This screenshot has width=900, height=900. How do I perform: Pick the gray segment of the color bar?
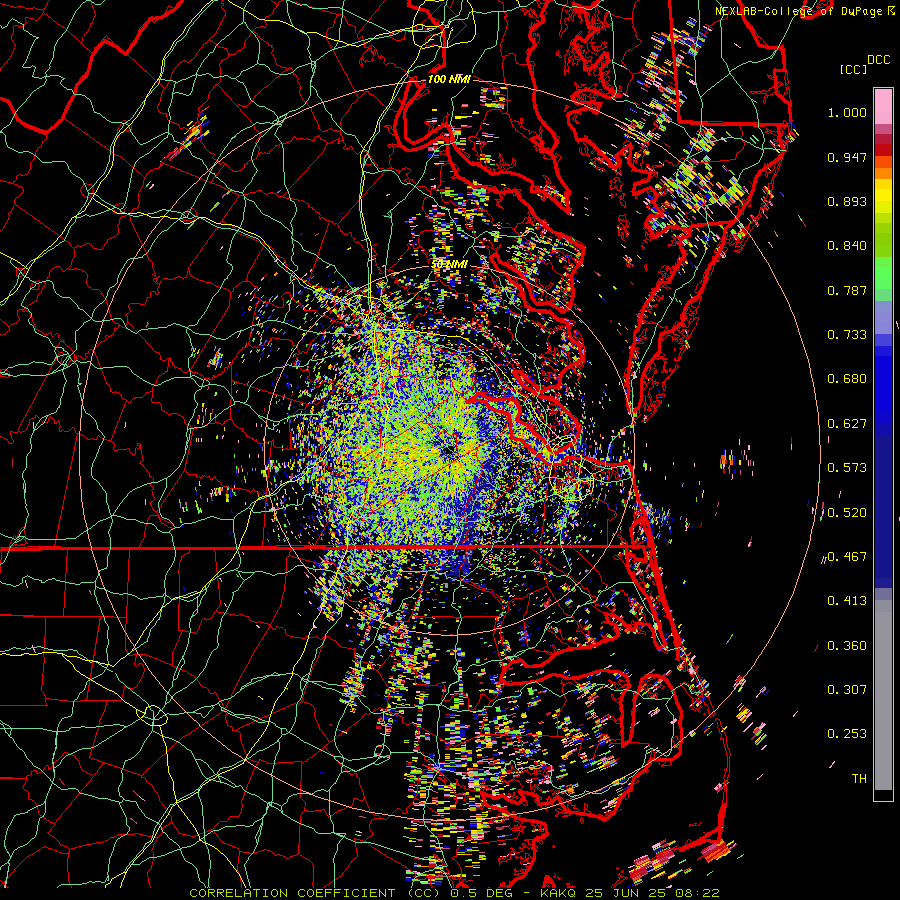pos(883,695)
